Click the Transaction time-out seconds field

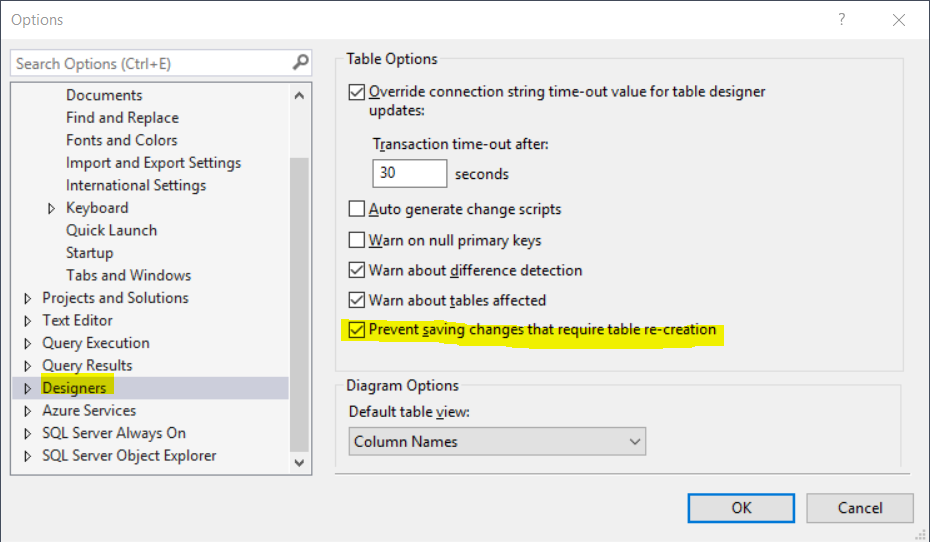tap(409, 173)
